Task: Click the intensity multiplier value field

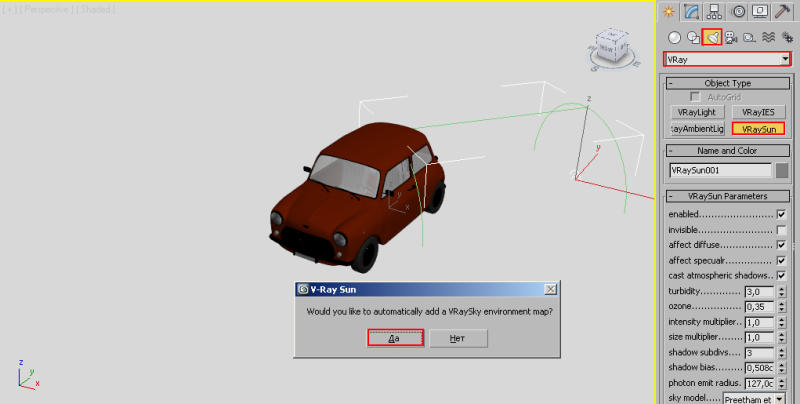Action: pos(759,322)
